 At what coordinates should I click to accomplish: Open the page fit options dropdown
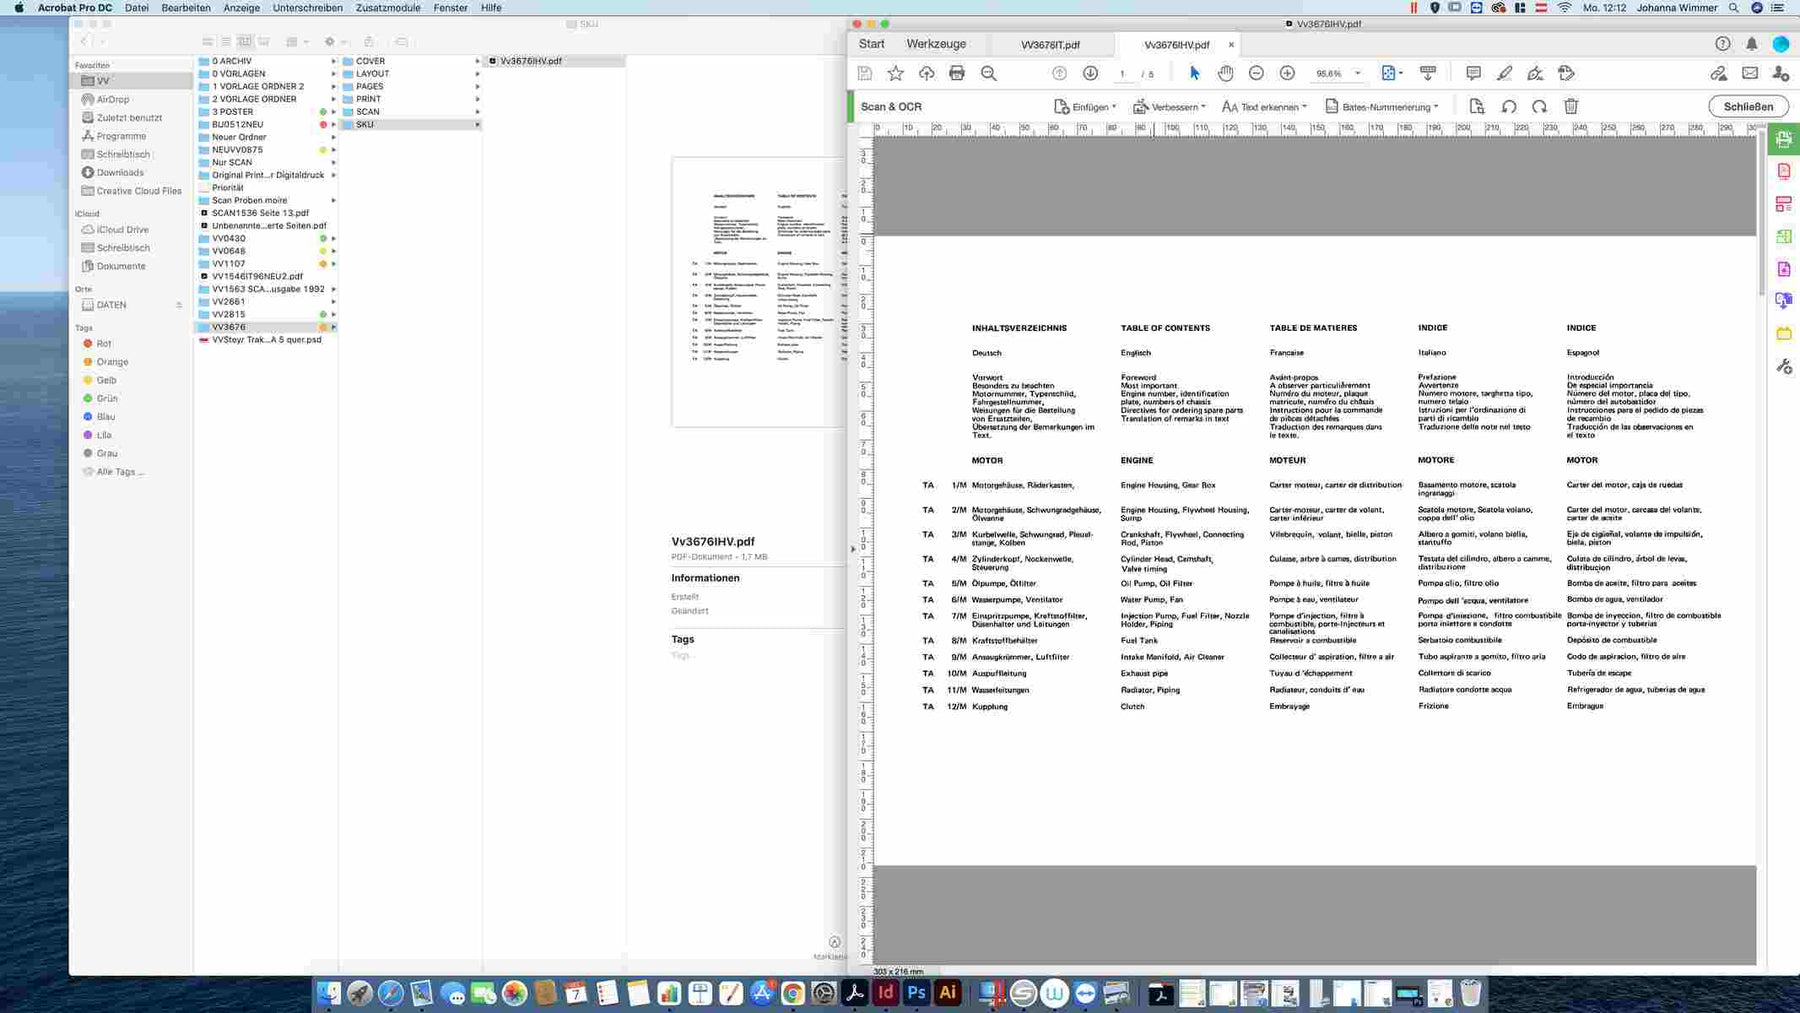(1392, 73)
